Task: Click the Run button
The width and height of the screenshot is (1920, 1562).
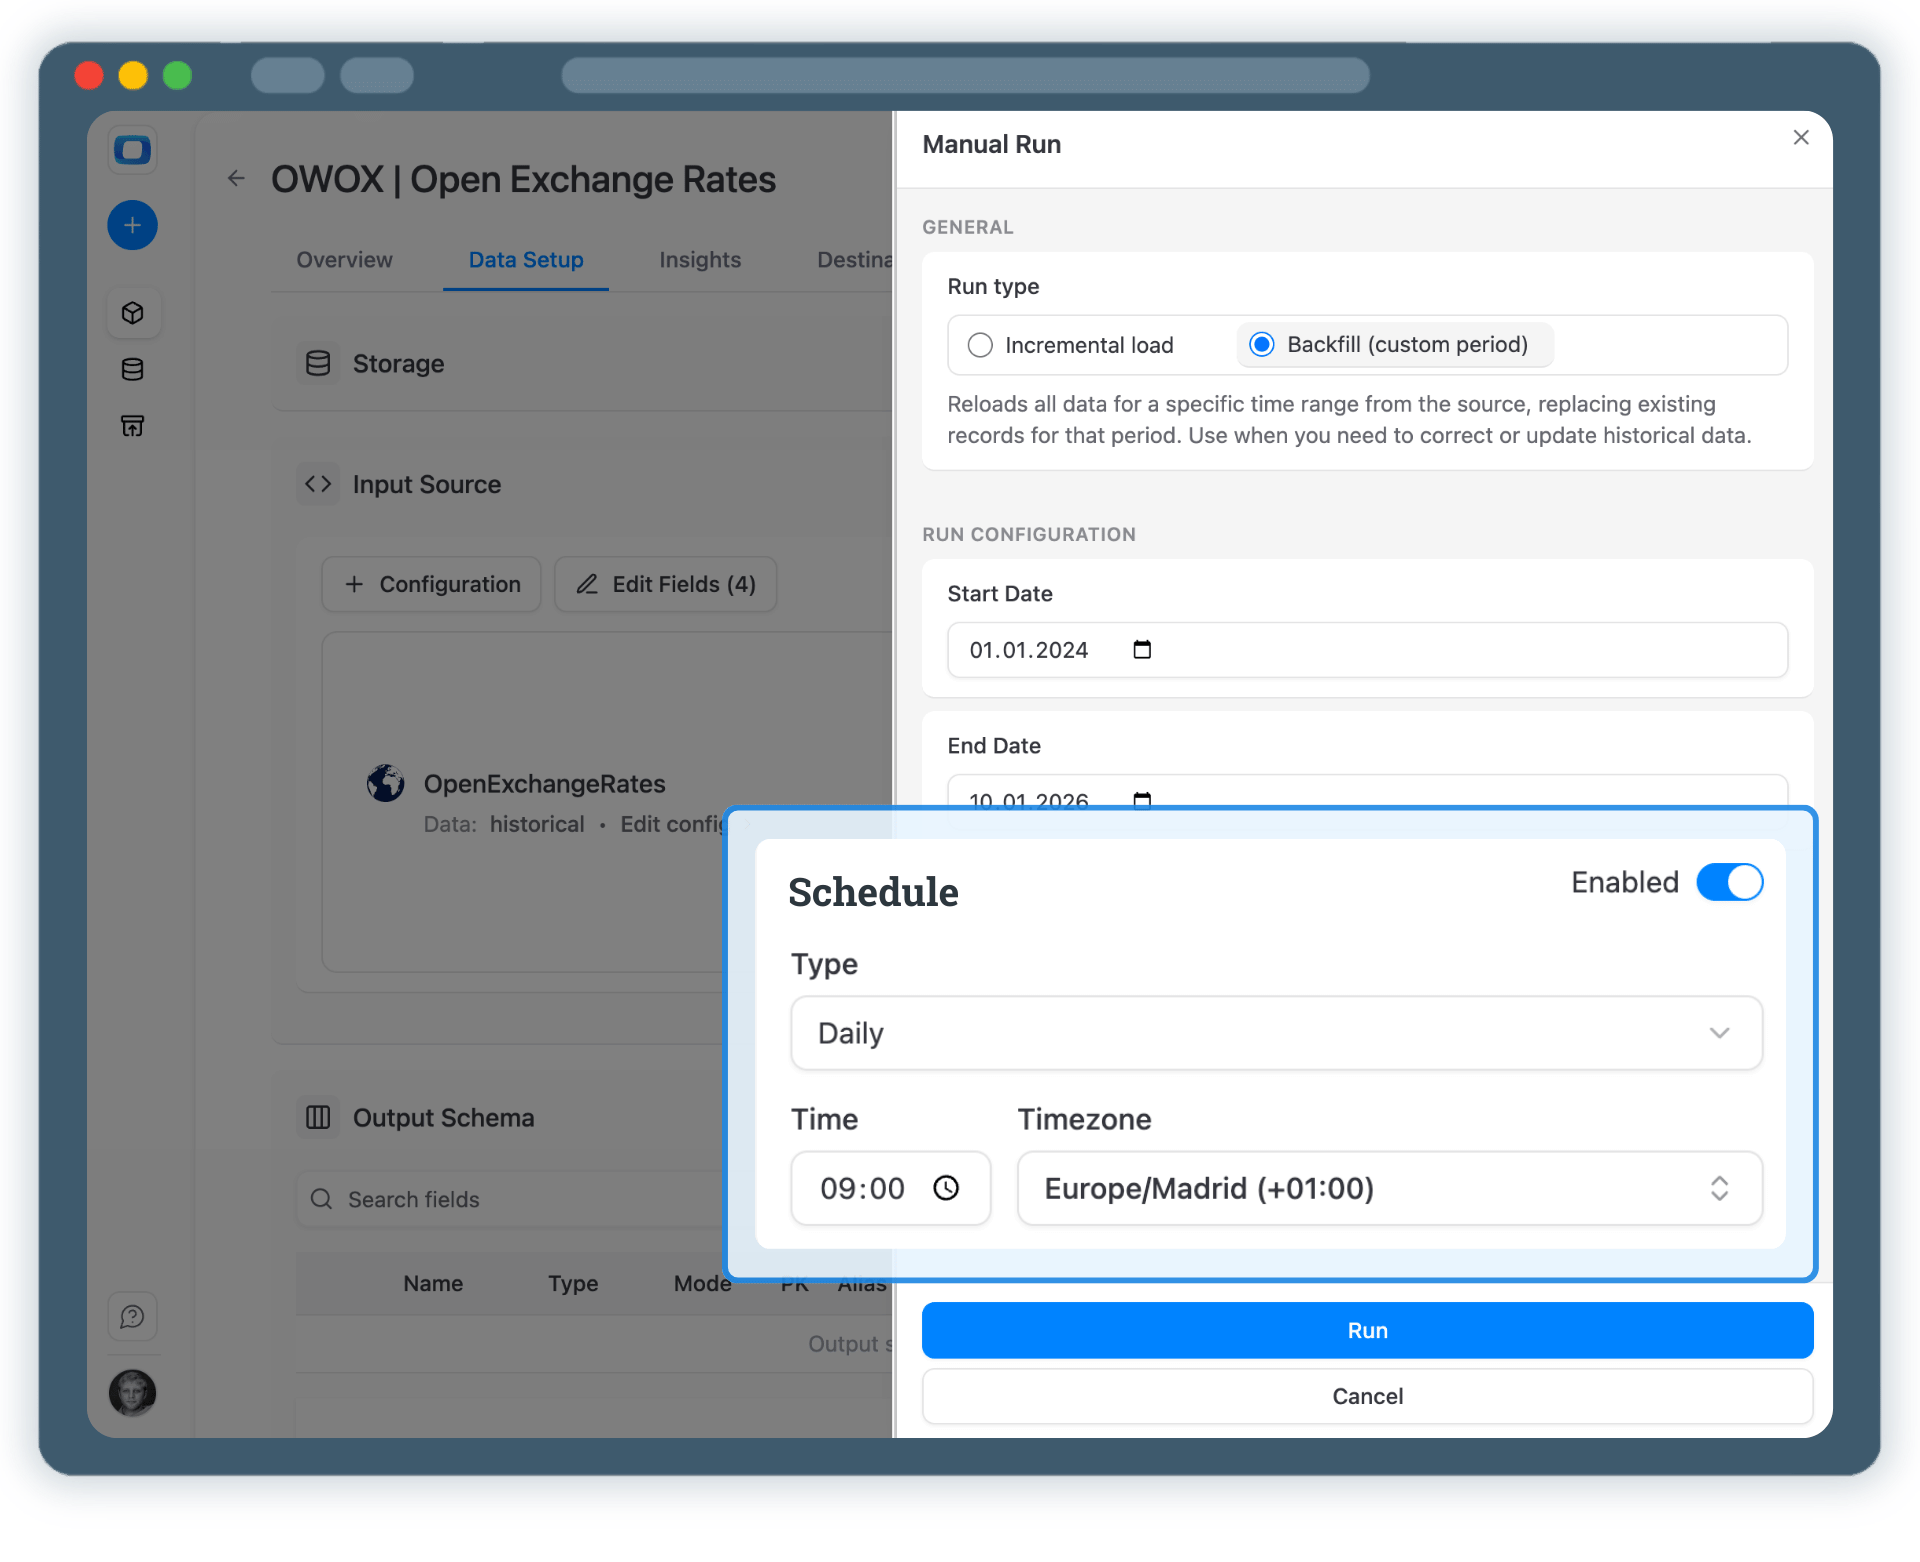Action: click(x=1366, y=1330)
